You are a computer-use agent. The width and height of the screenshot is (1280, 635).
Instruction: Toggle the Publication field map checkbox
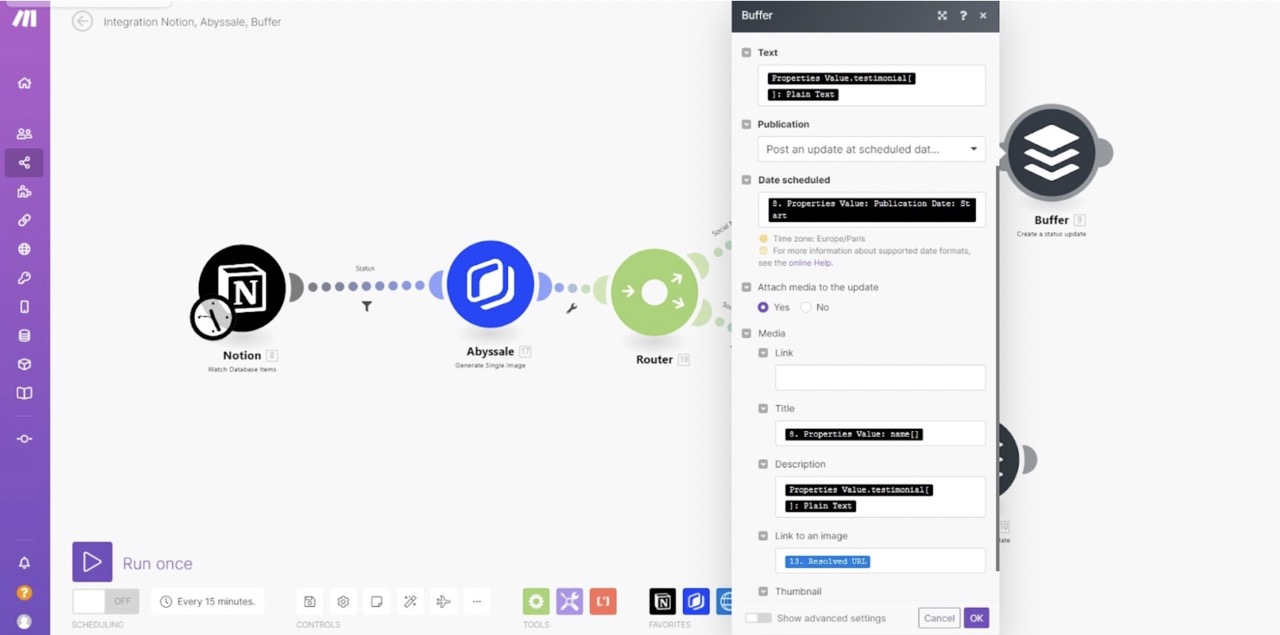click(x=746, y=124)
